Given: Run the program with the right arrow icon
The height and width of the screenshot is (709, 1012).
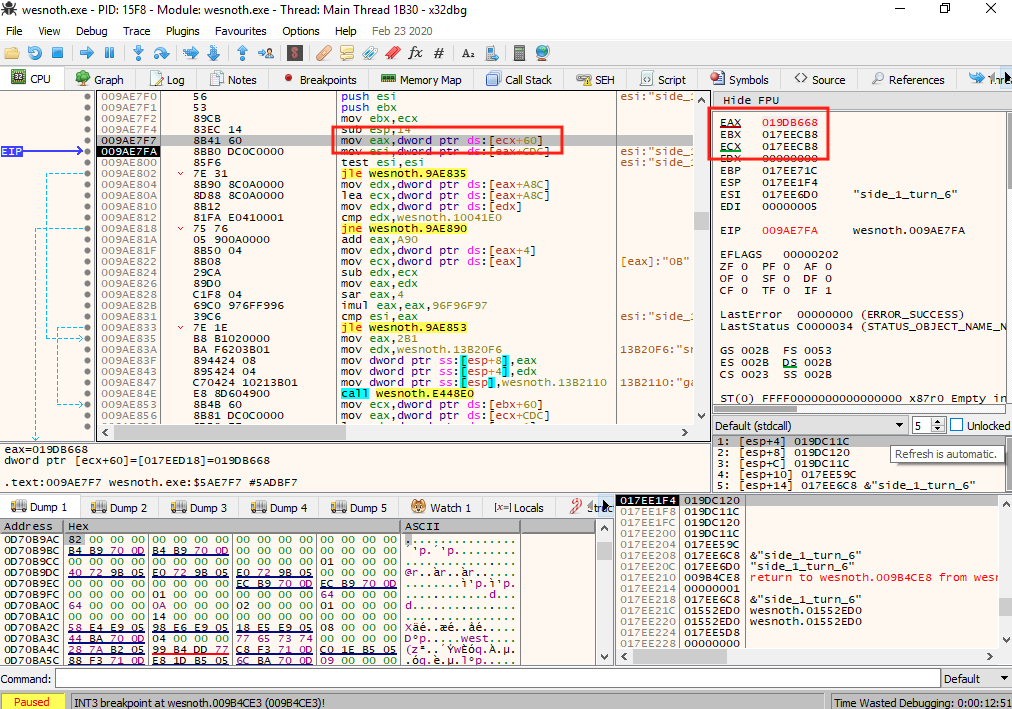Looking at the screenshot, I should click(x=86, y=53).
